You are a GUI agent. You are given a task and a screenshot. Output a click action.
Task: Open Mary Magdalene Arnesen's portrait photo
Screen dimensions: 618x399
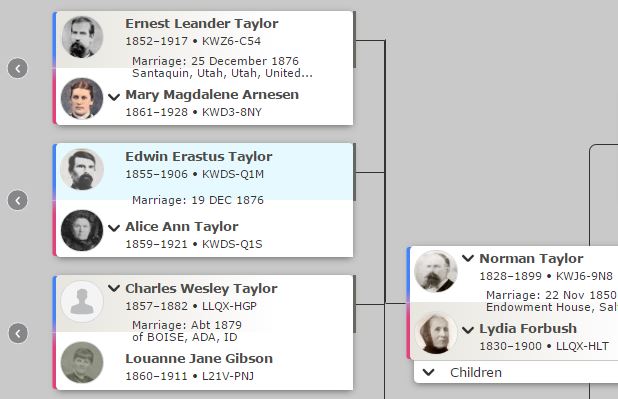coord(82,98)
